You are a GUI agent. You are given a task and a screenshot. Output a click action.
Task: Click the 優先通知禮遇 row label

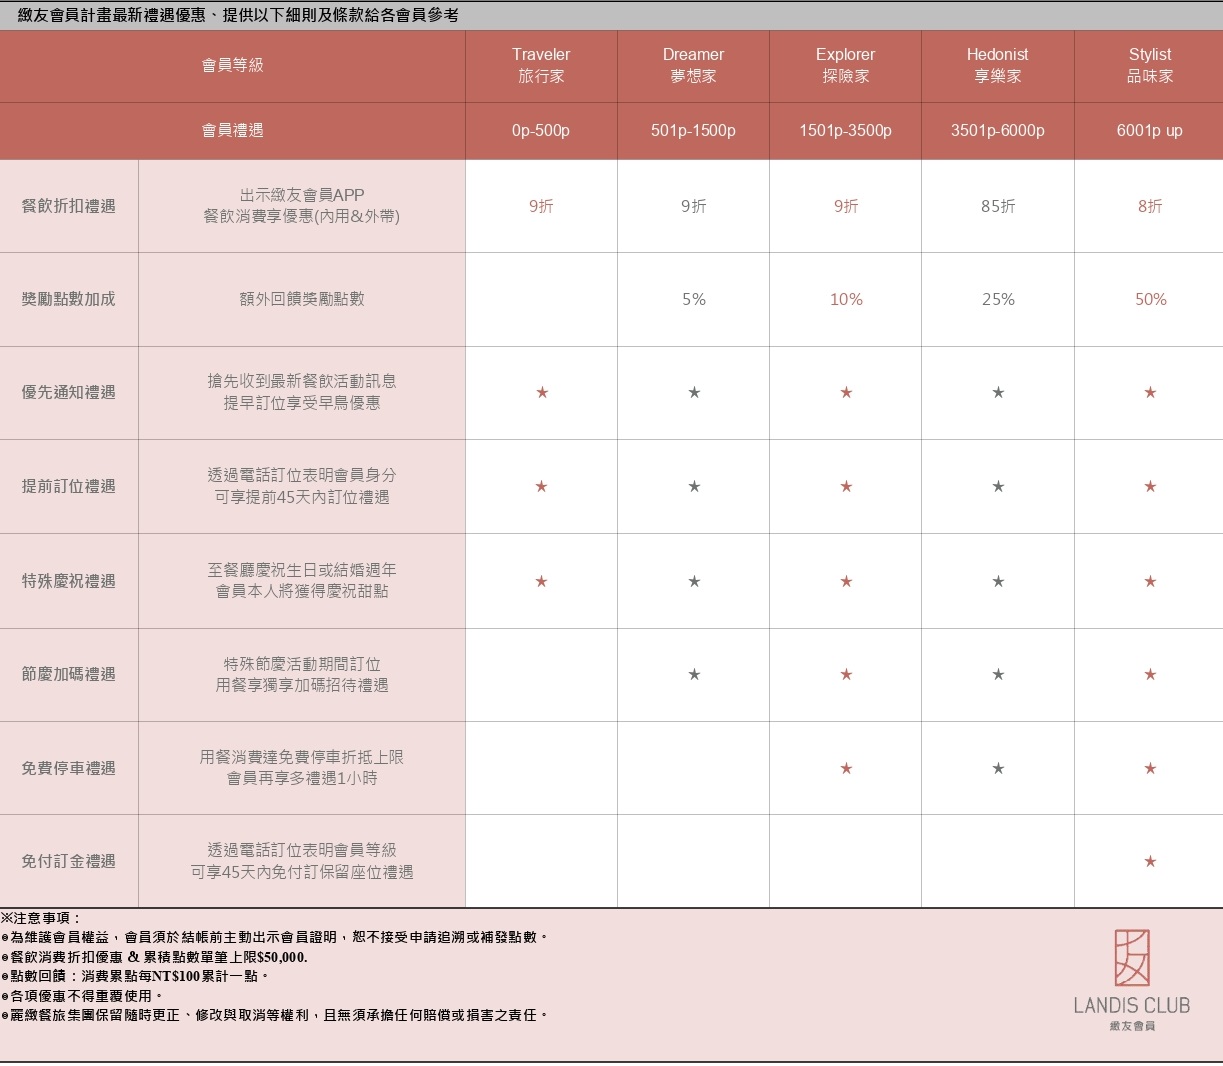69,392
